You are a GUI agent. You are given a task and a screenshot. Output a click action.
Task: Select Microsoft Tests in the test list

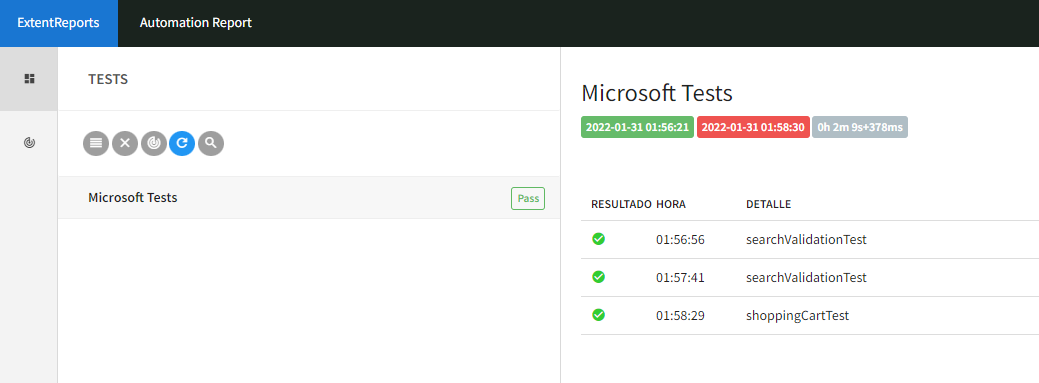(x=309, y=197)
